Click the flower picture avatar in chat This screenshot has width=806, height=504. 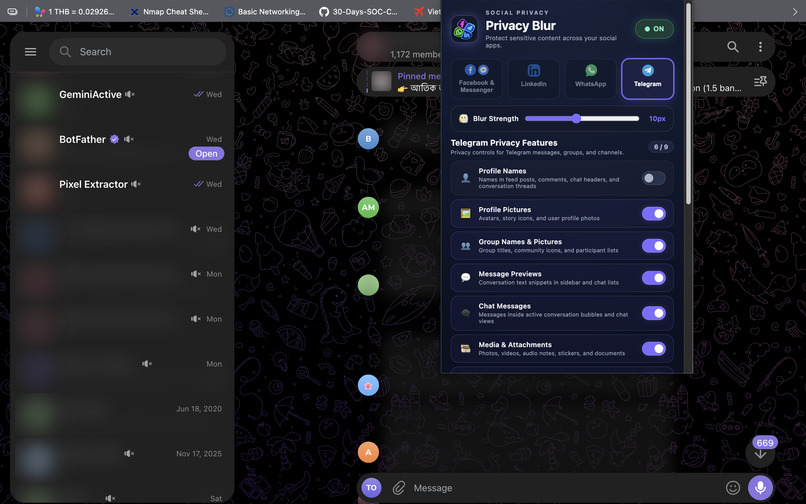pos(368,385)
